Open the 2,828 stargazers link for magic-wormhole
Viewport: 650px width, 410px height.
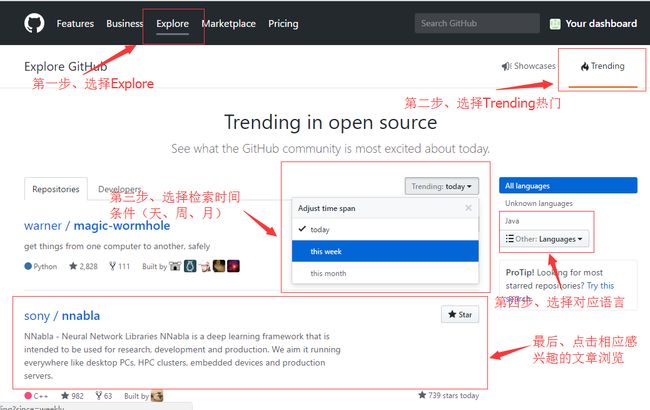(83, 266)
